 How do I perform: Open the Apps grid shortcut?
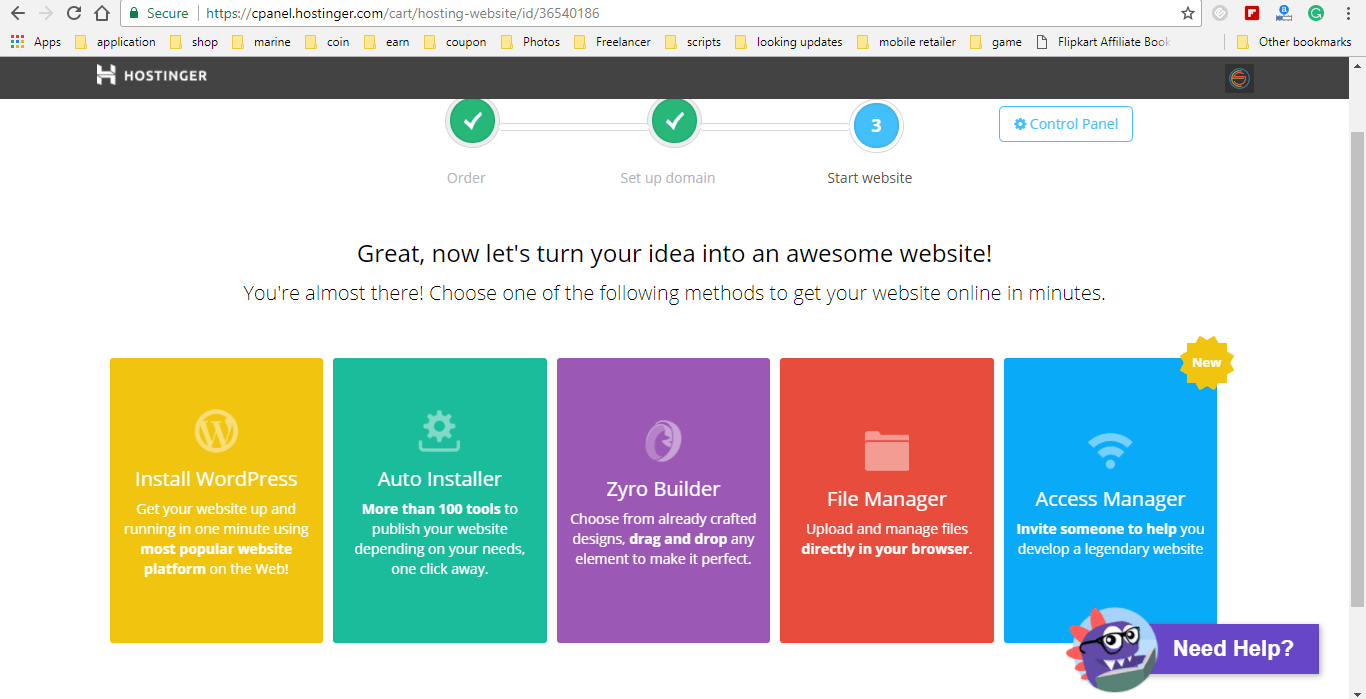point(36,42)
